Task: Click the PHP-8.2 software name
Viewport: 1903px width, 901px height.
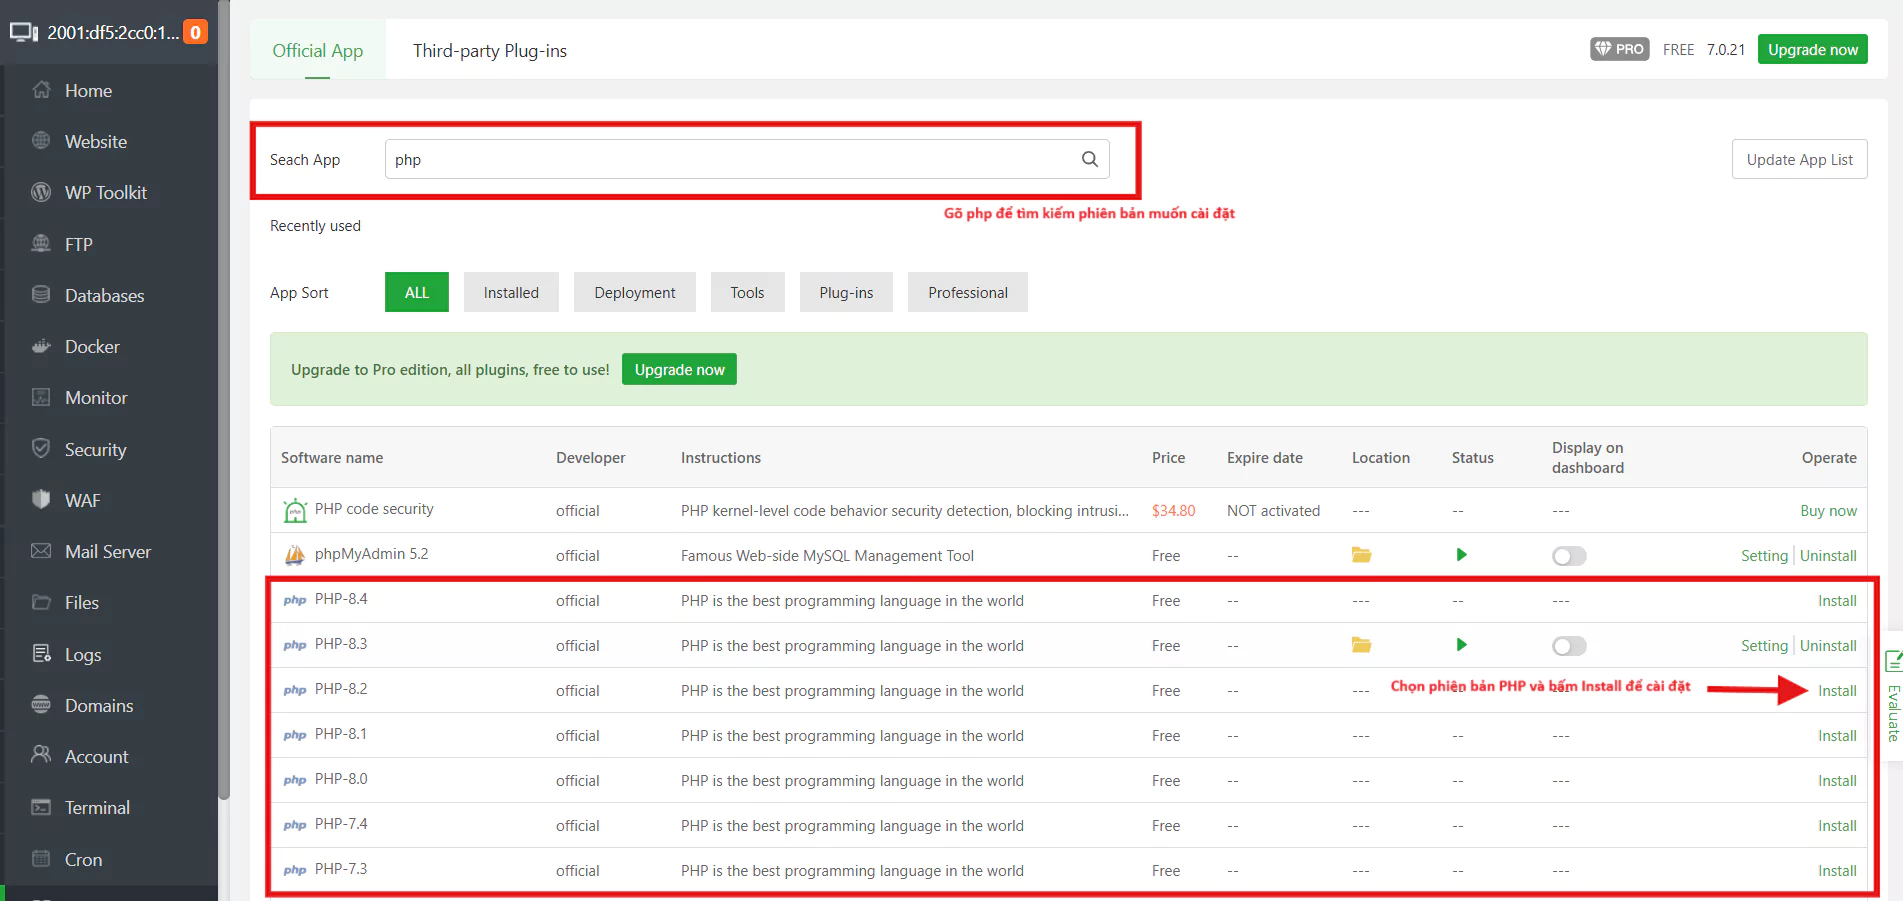Action: (341, 689)
